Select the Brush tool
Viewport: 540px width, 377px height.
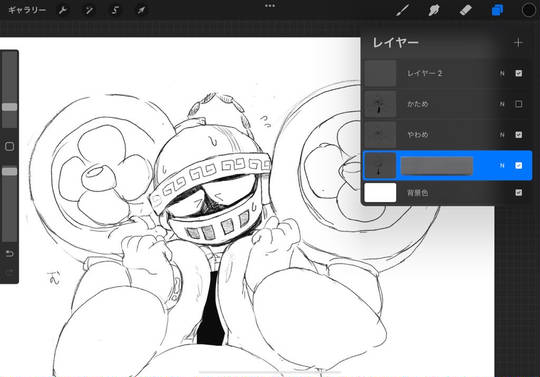point(402,10)
